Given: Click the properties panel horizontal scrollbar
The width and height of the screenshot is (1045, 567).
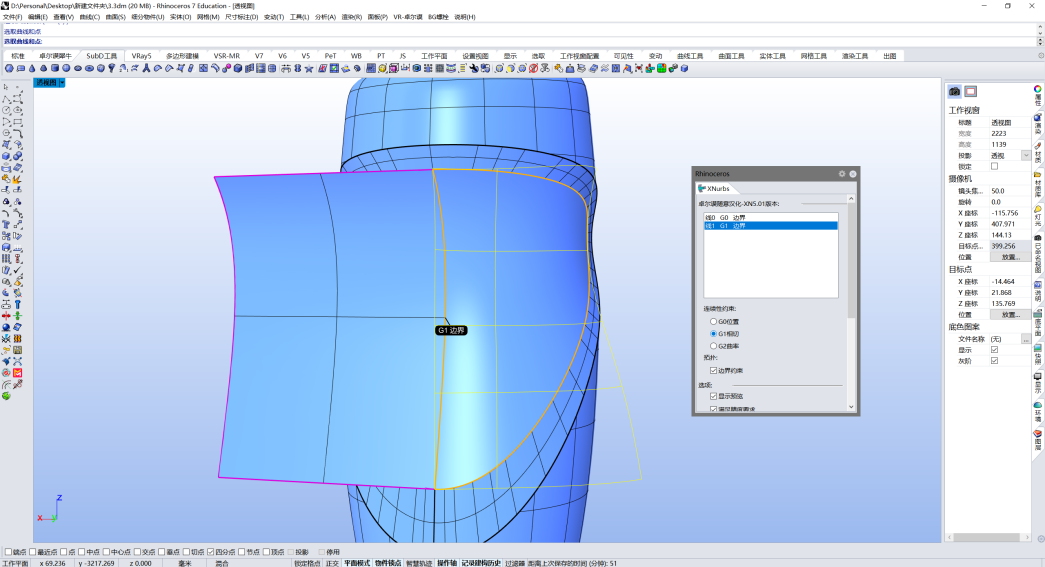Looking at the screenshot, I should point(987,537).
